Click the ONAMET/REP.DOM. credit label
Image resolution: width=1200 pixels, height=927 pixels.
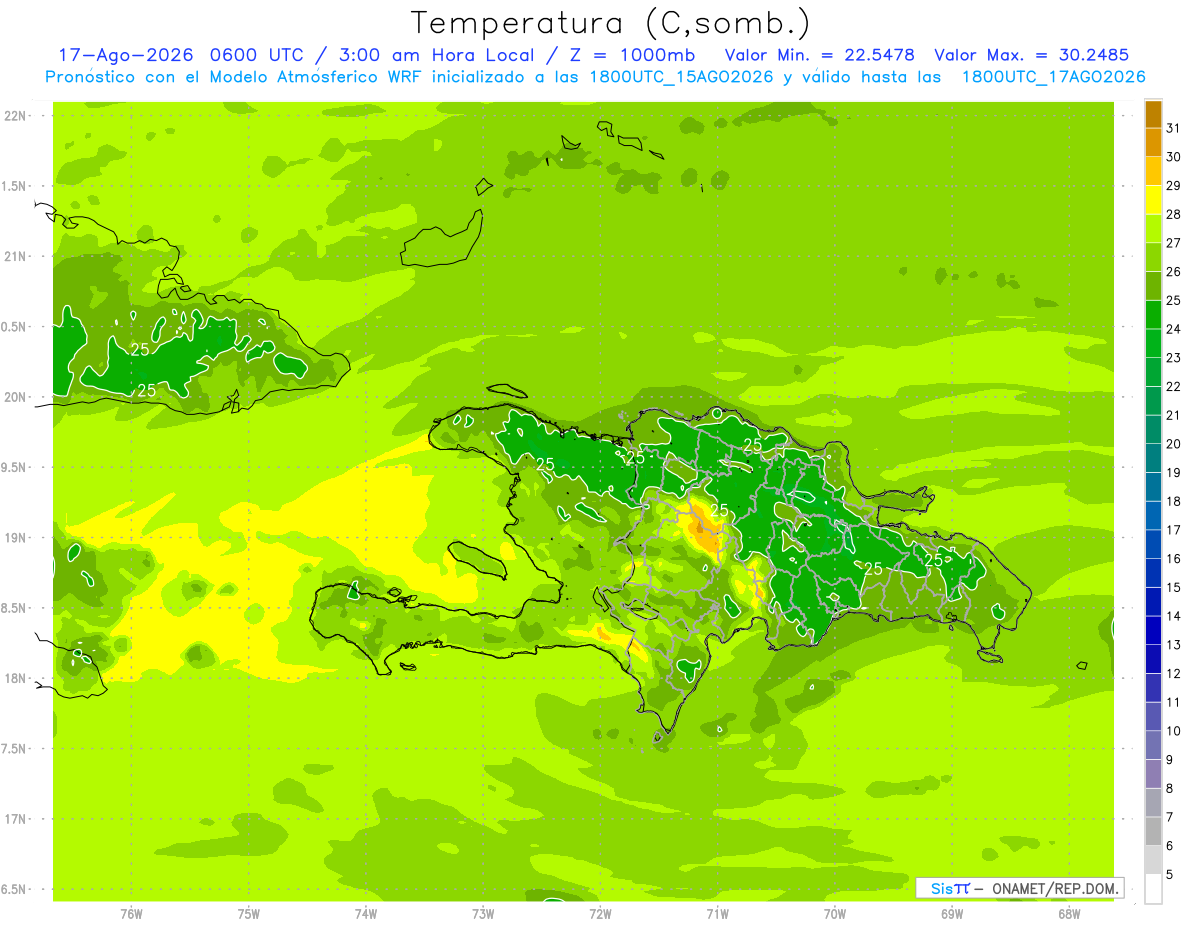(x=1055, y=888)
